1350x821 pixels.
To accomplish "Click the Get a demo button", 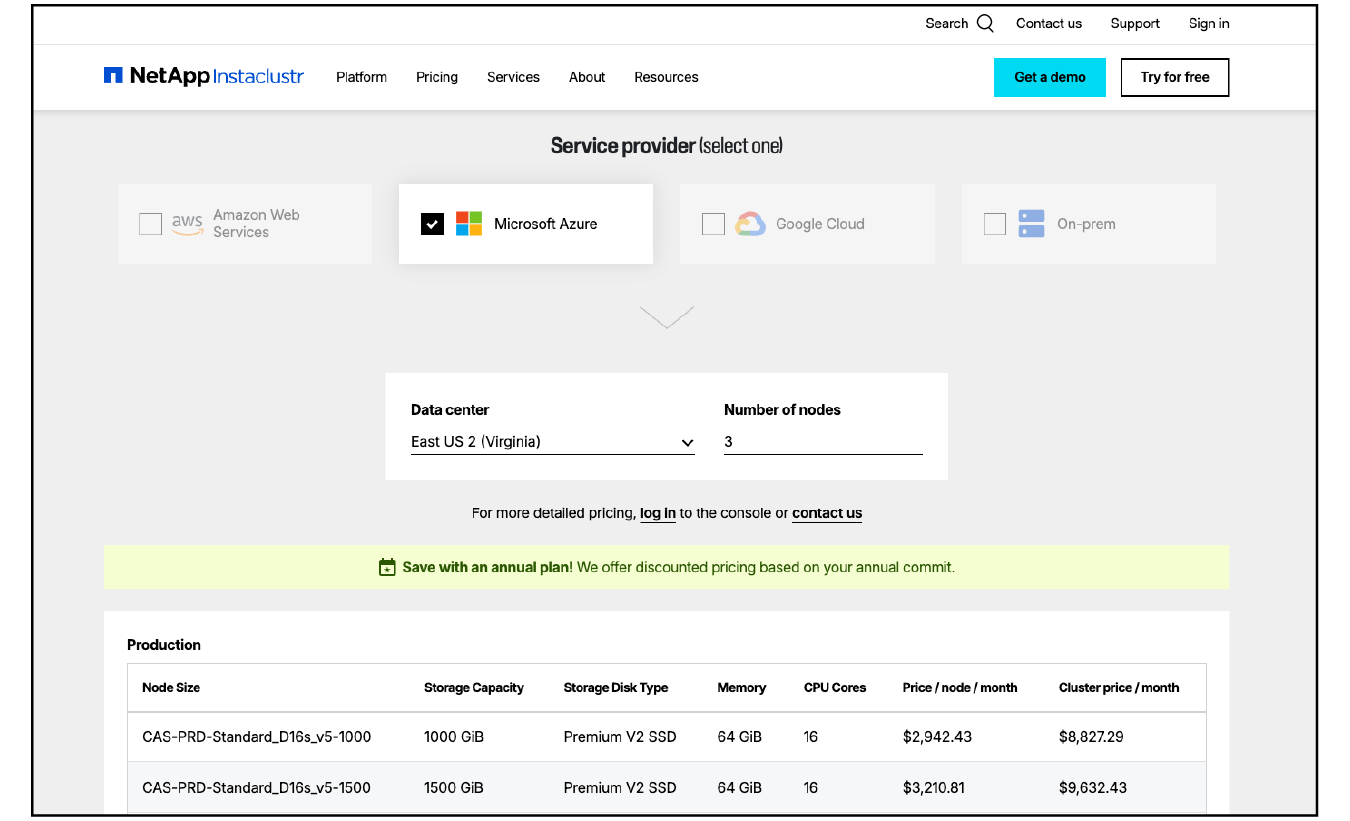I will pos(1050,77).
